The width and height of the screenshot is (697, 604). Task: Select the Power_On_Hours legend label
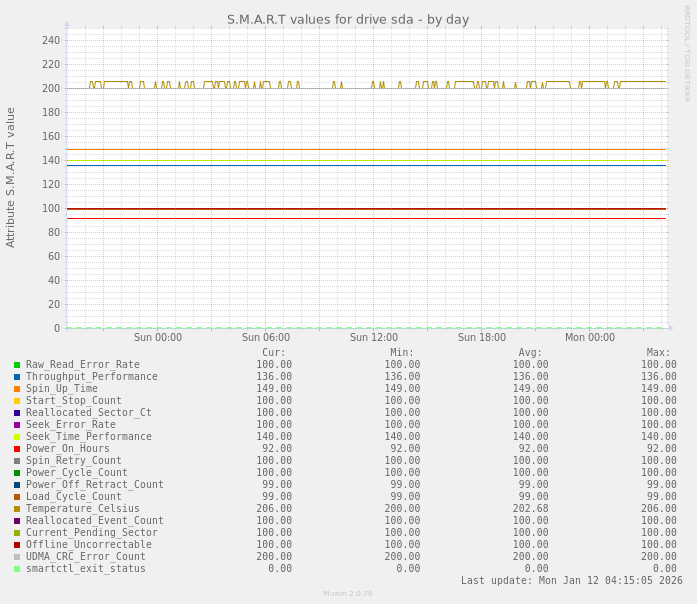pyautogui.click(x=68, y=448)
